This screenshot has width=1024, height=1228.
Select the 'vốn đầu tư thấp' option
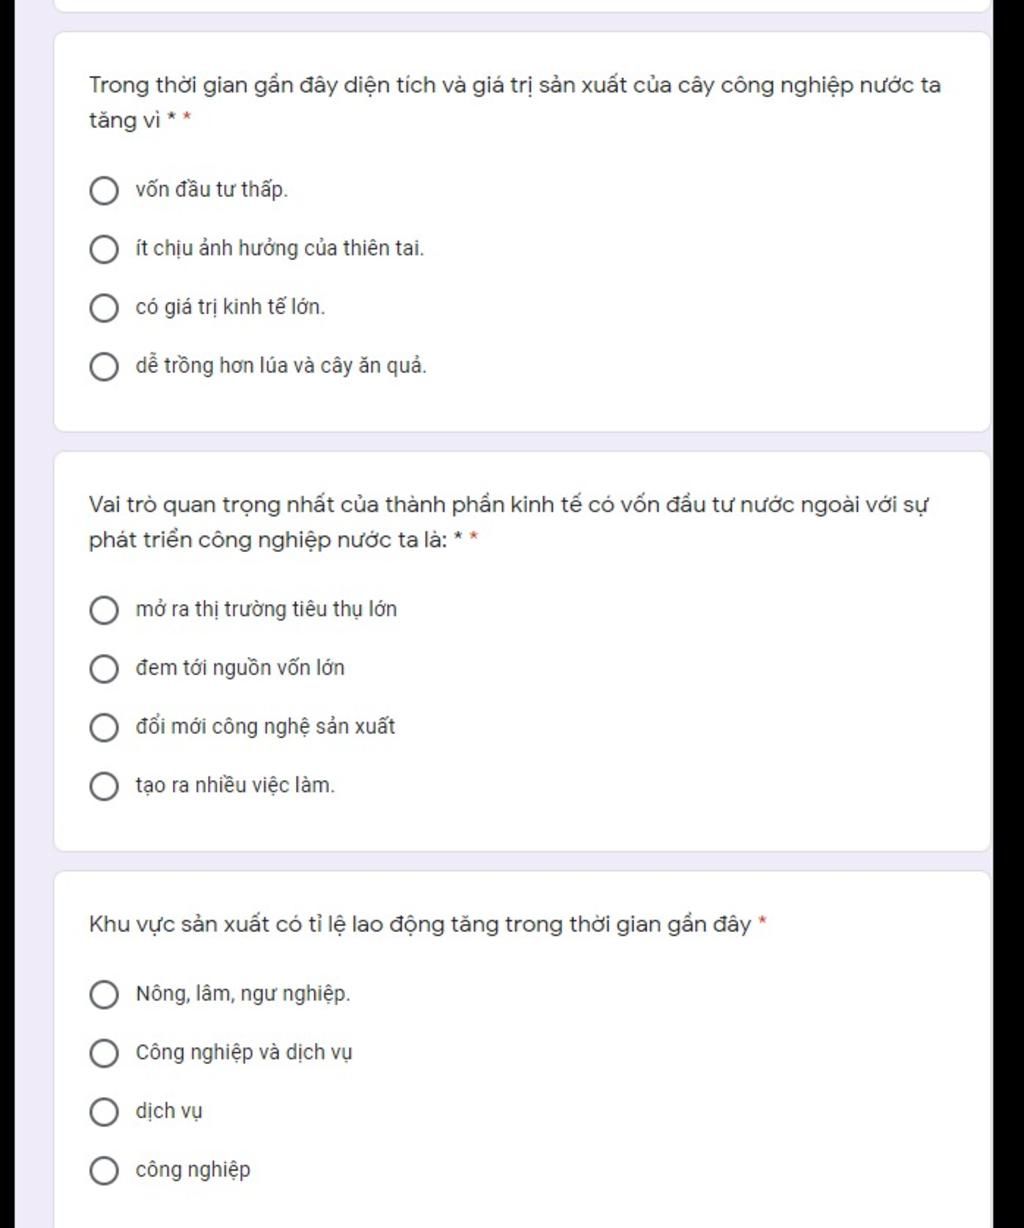point(104,190)
